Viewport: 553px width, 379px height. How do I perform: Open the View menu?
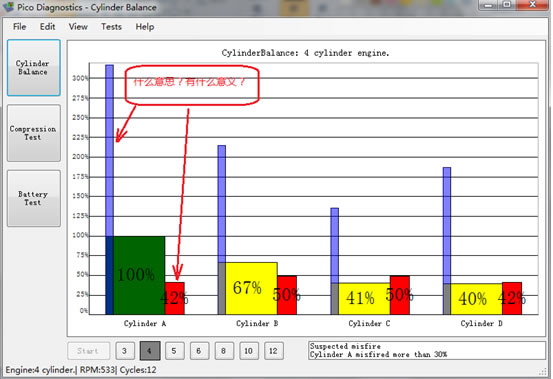pyautogui.click(x=78, y=27)
